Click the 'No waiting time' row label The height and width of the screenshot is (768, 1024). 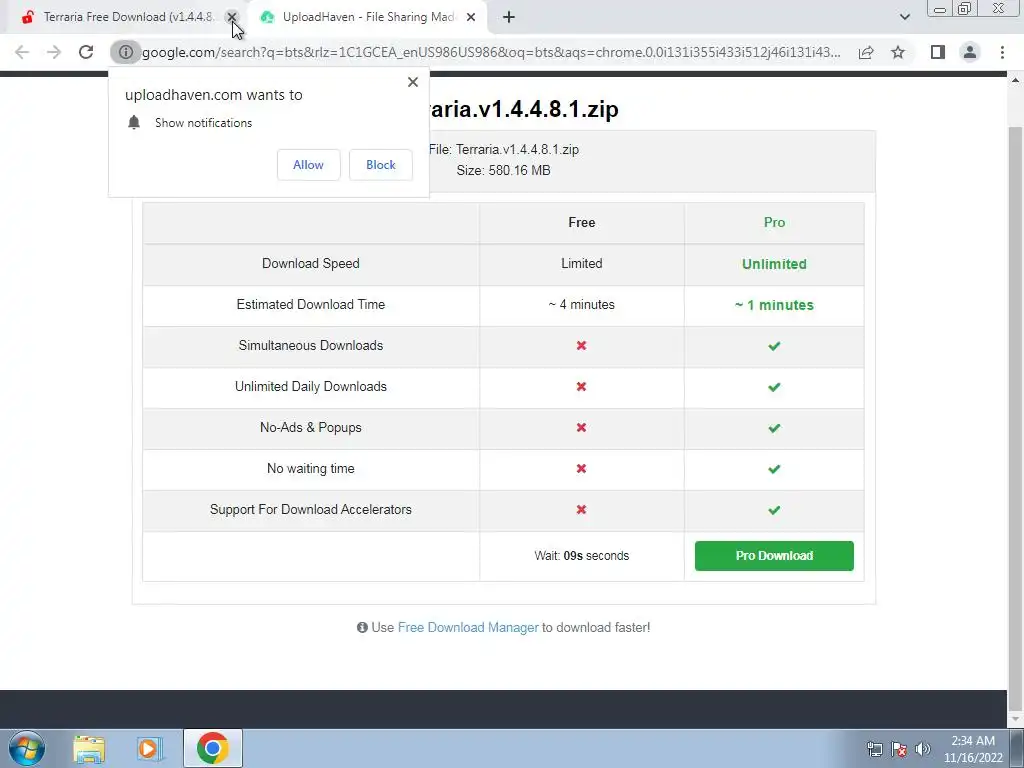[311, 468]
